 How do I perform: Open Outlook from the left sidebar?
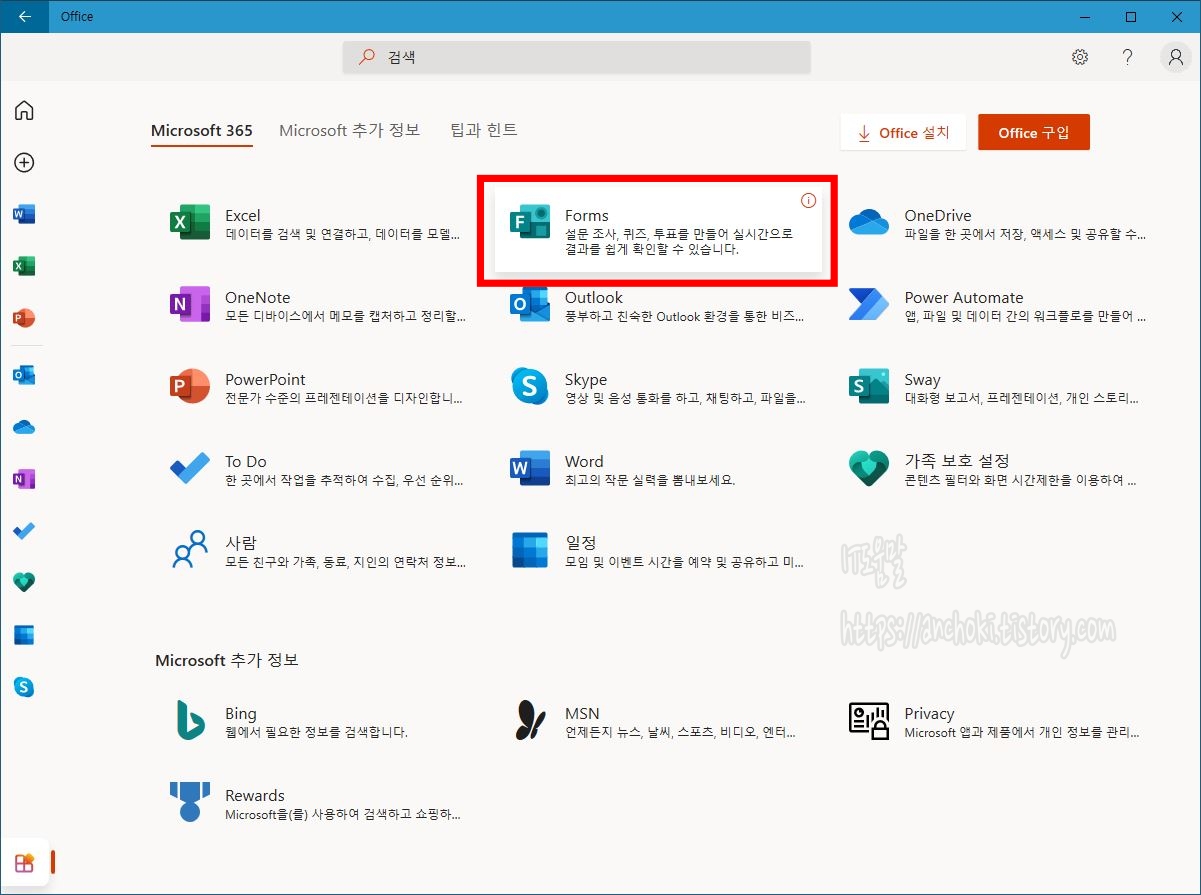24,375
